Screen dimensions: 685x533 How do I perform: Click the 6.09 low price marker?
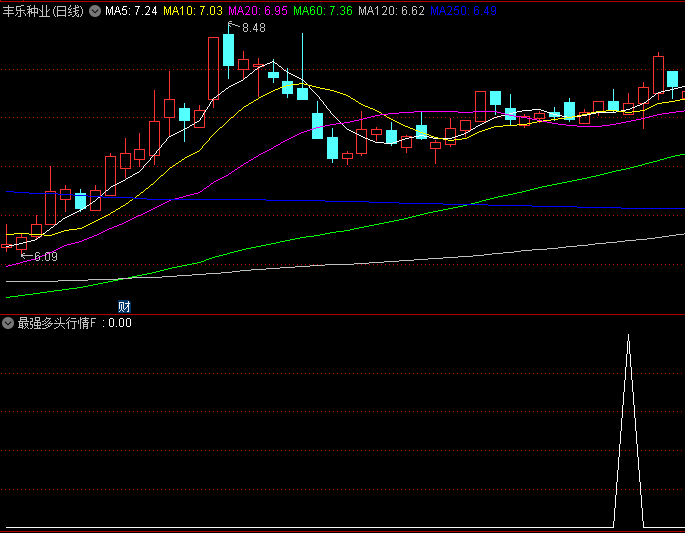[46, 257]
